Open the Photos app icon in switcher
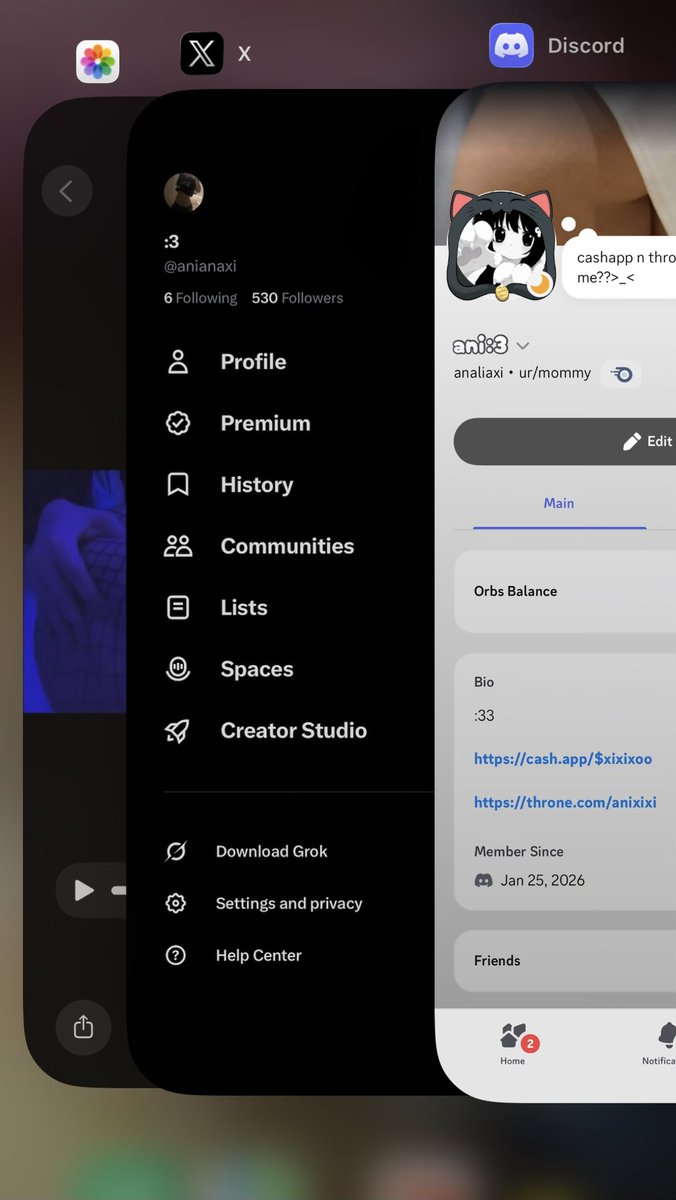 point(98,62)
